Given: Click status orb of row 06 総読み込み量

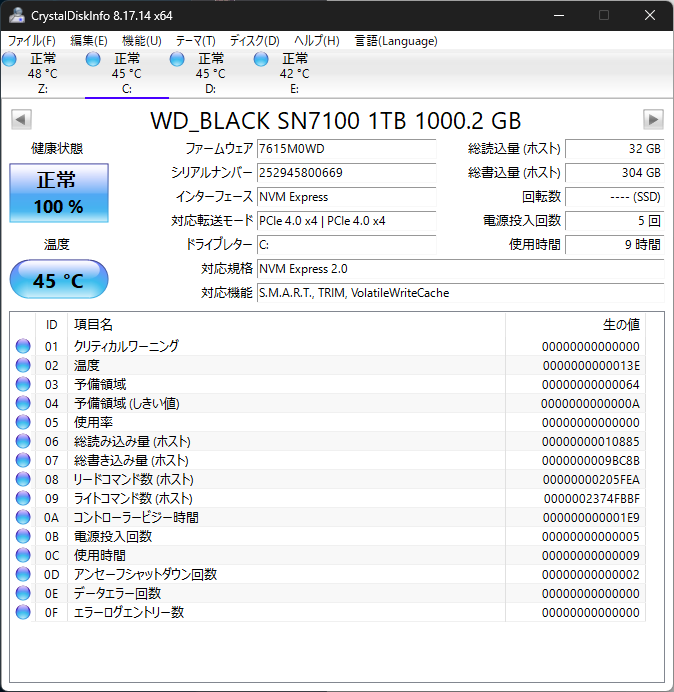Looking at the screenshot, I should click(23, 441).
